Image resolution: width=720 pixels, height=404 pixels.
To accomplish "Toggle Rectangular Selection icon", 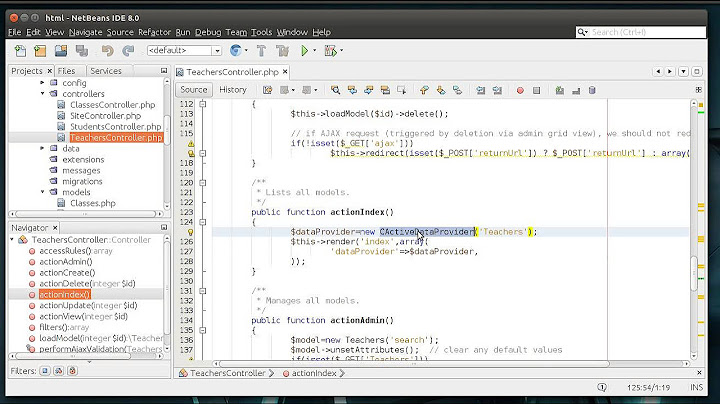I will 402,90.
